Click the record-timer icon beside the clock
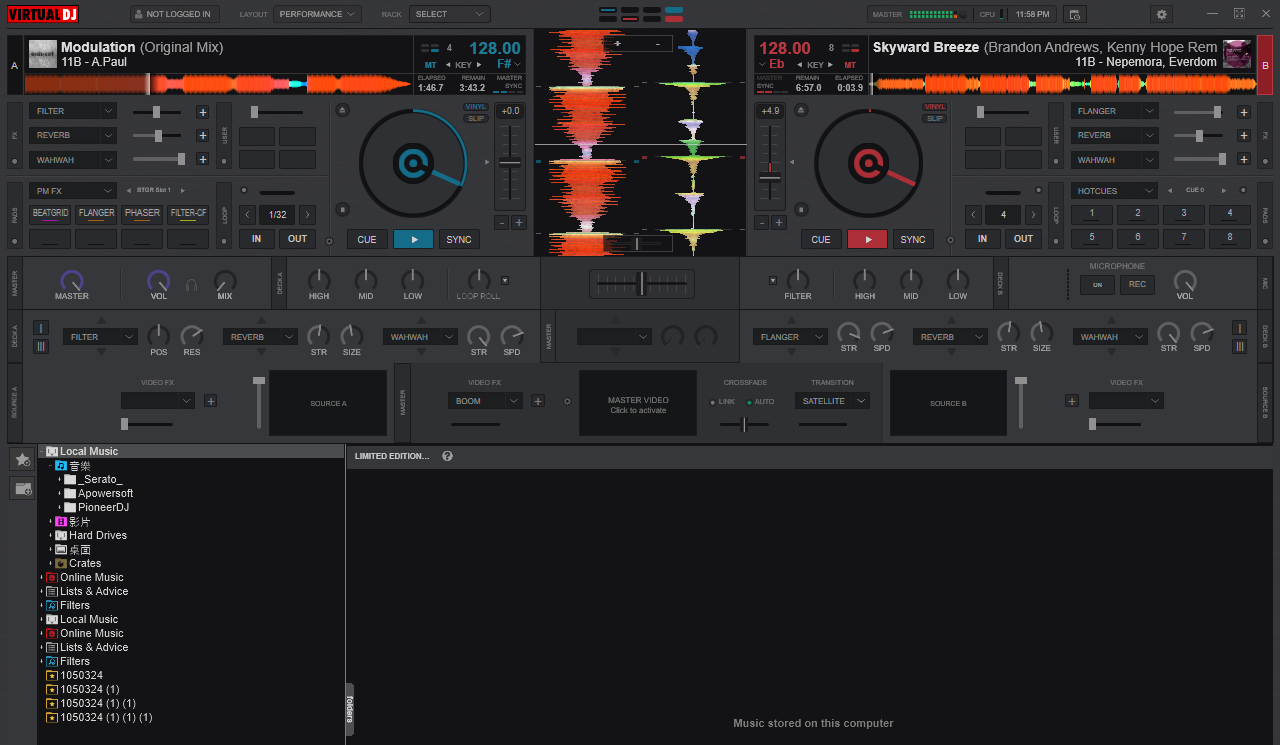This screenshot has height=745, width=1280. (x=1074, y=14)
